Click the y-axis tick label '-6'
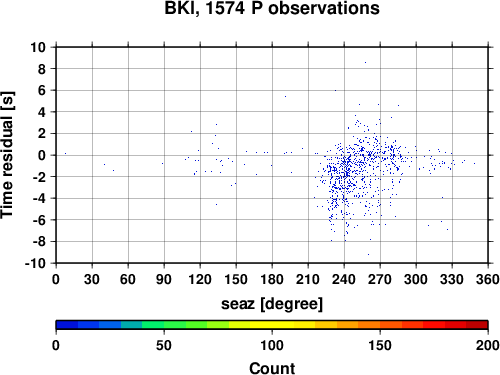This screenshot has width=500, height=375. 39,220
